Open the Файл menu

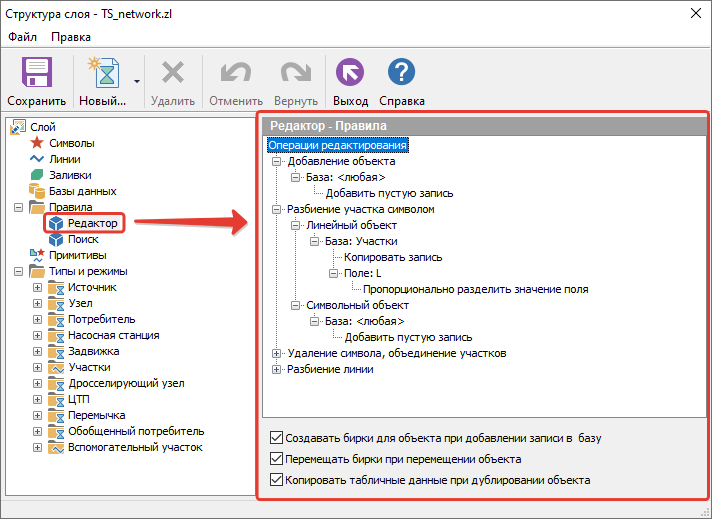click(x=22, y=37)
